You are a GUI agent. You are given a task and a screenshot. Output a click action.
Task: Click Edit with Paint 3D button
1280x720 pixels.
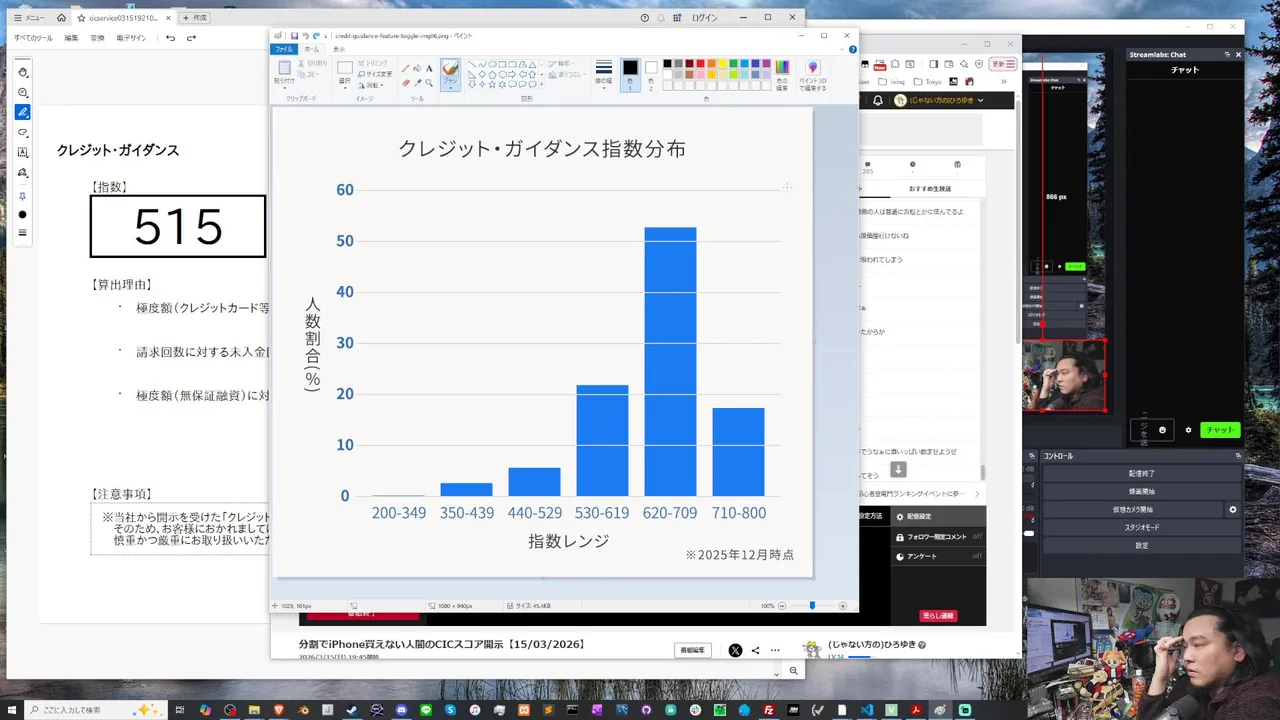(x=812, y=75)
